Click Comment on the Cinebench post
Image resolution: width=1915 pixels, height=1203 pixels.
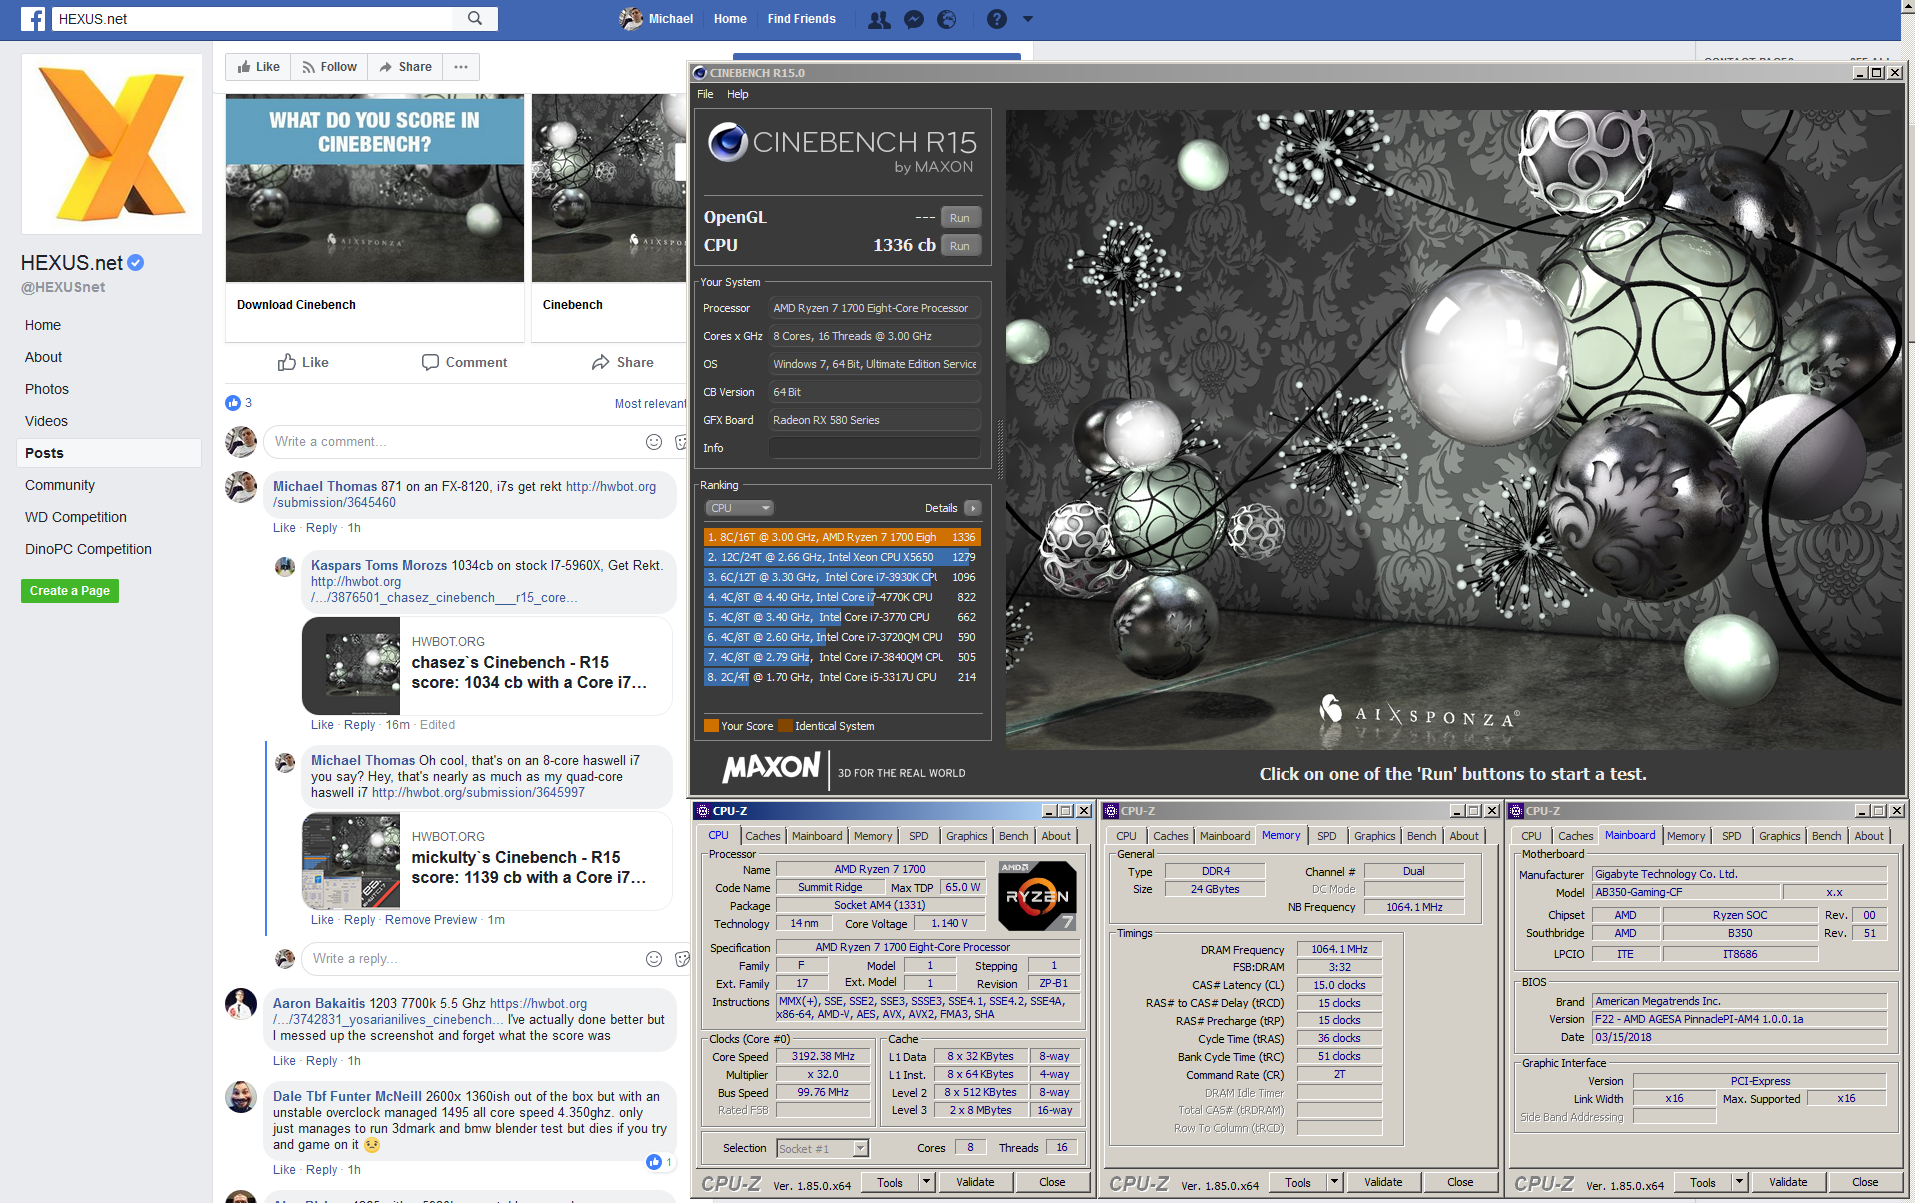[464, 362]
